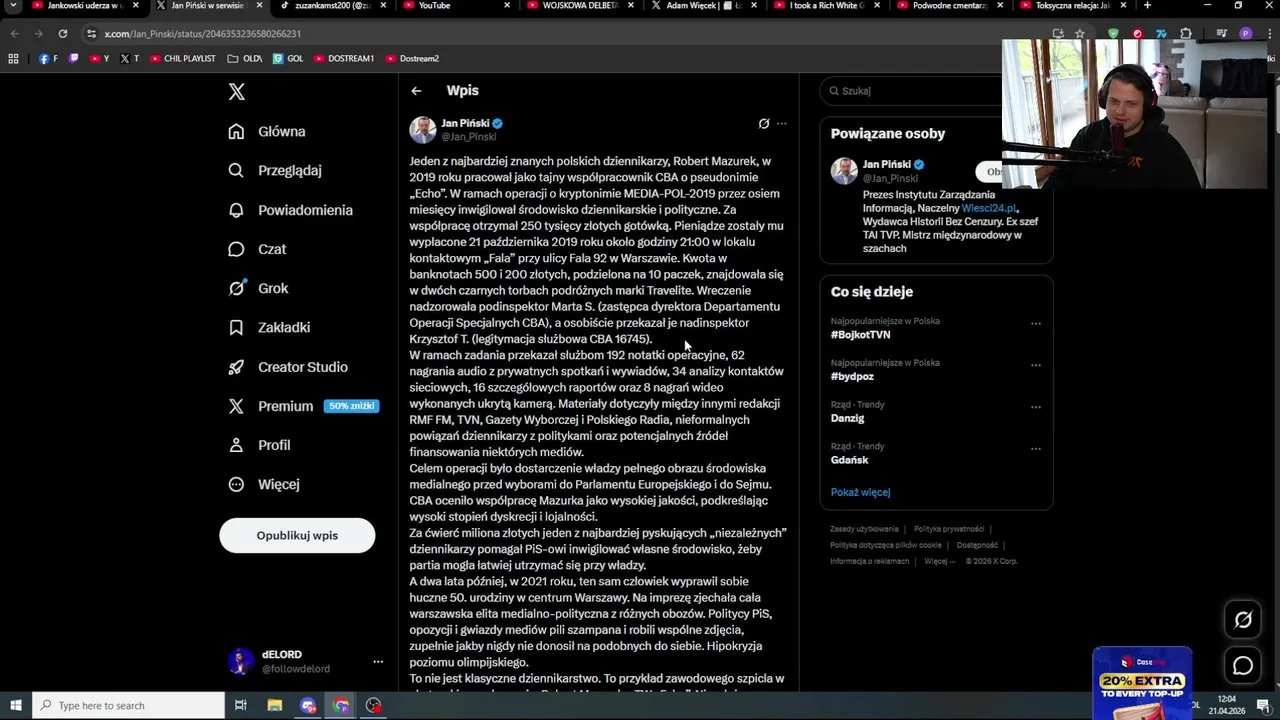Click the dELORD account avatar
The width and height of the screenshot is (1280, 720).
point(240,662)
